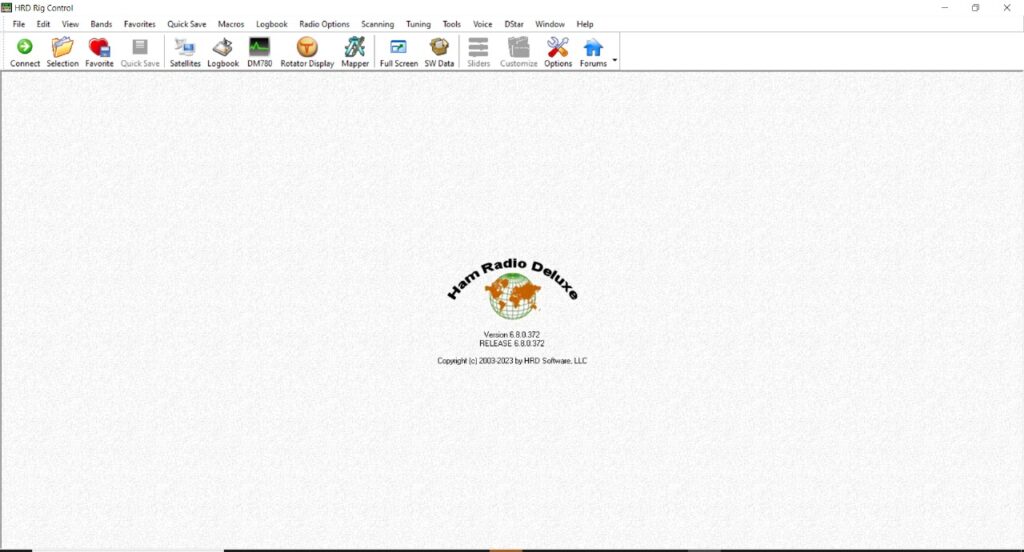Open the Radio Options menu

(x=324, y=24)
